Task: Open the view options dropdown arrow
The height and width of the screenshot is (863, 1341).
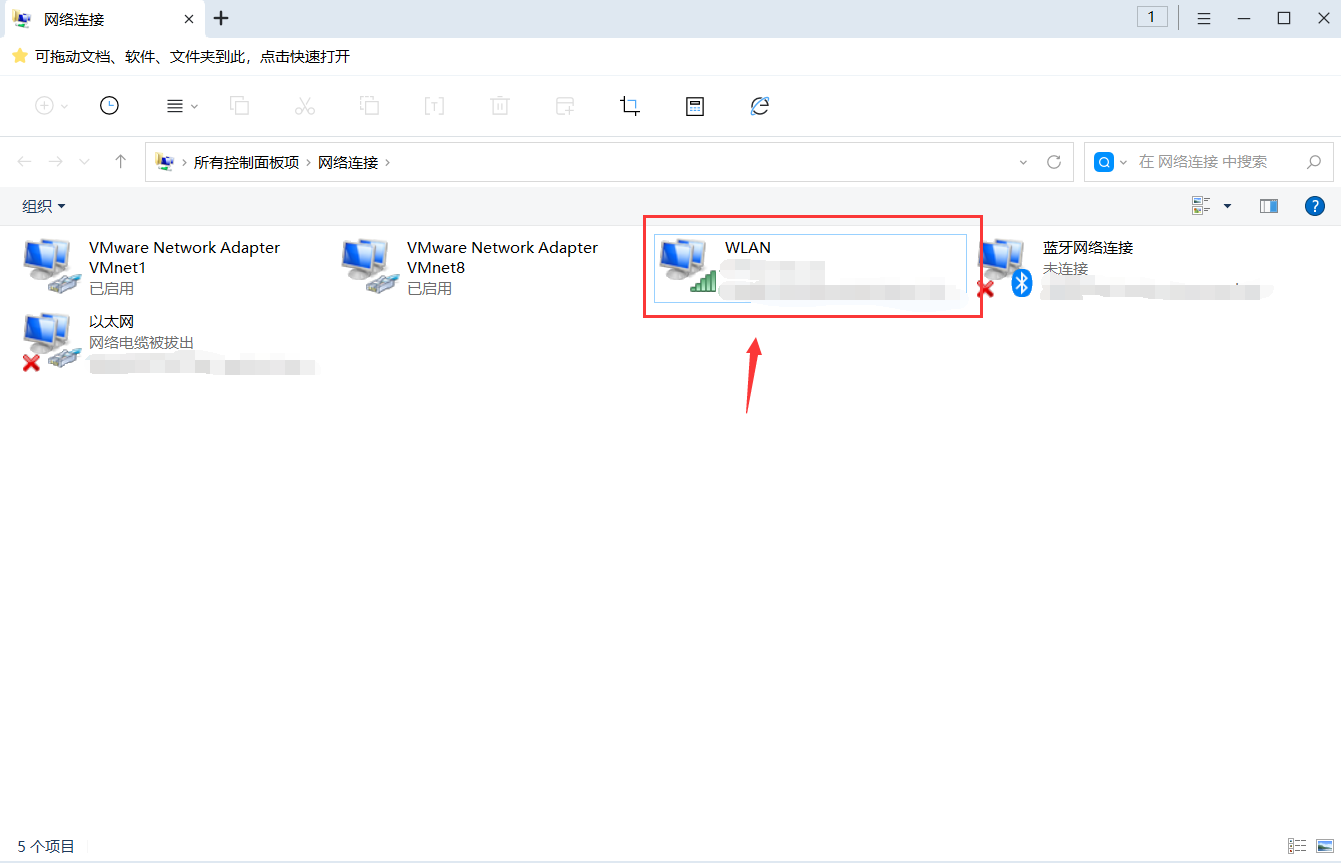Action: [x=1227, y=206]
